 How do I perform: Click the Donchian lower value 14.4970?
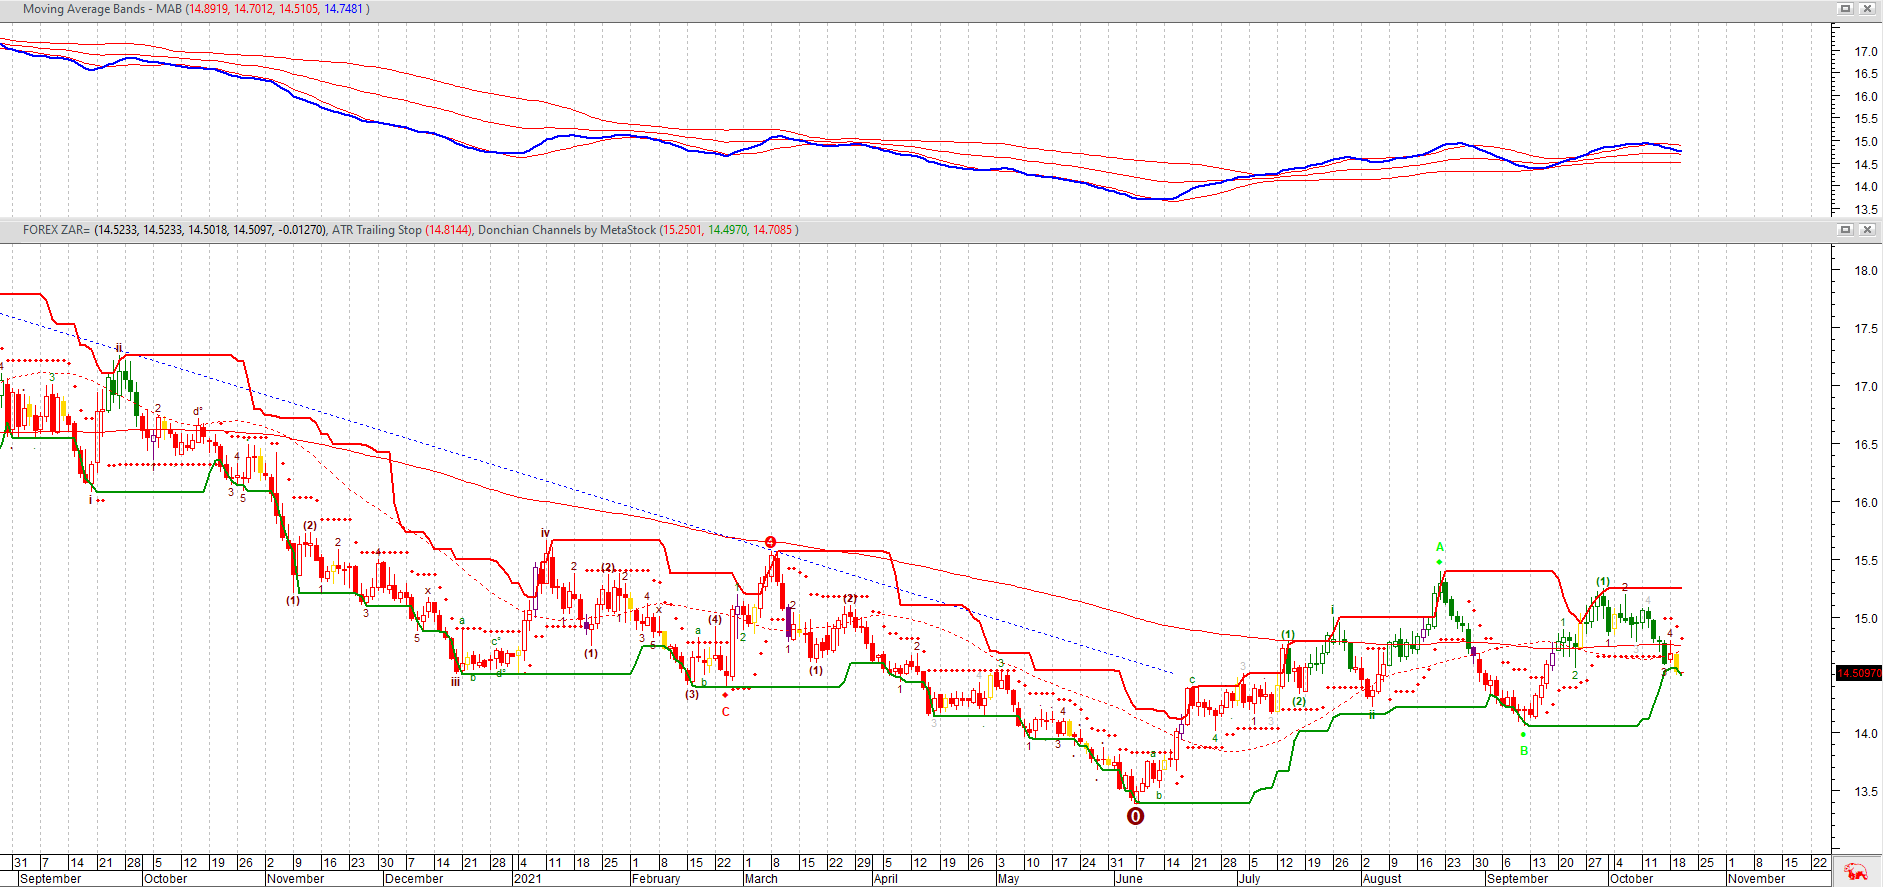coord(728,230)
